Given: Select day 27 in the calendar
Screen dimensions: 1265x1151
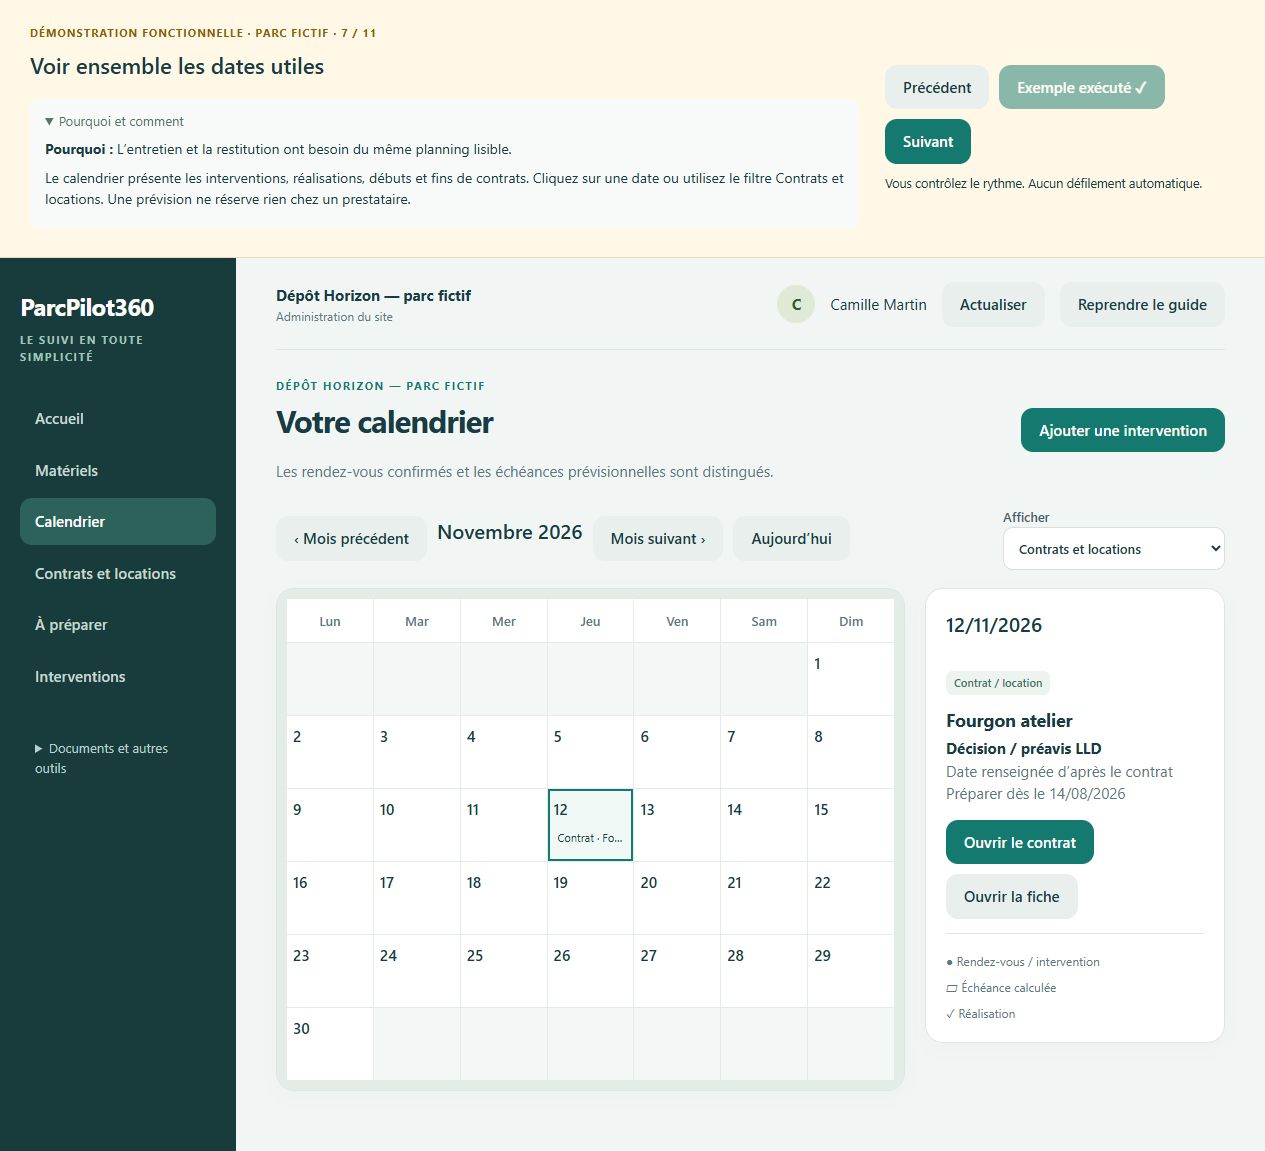Looking at the screenshot, I should coord(677,971).
